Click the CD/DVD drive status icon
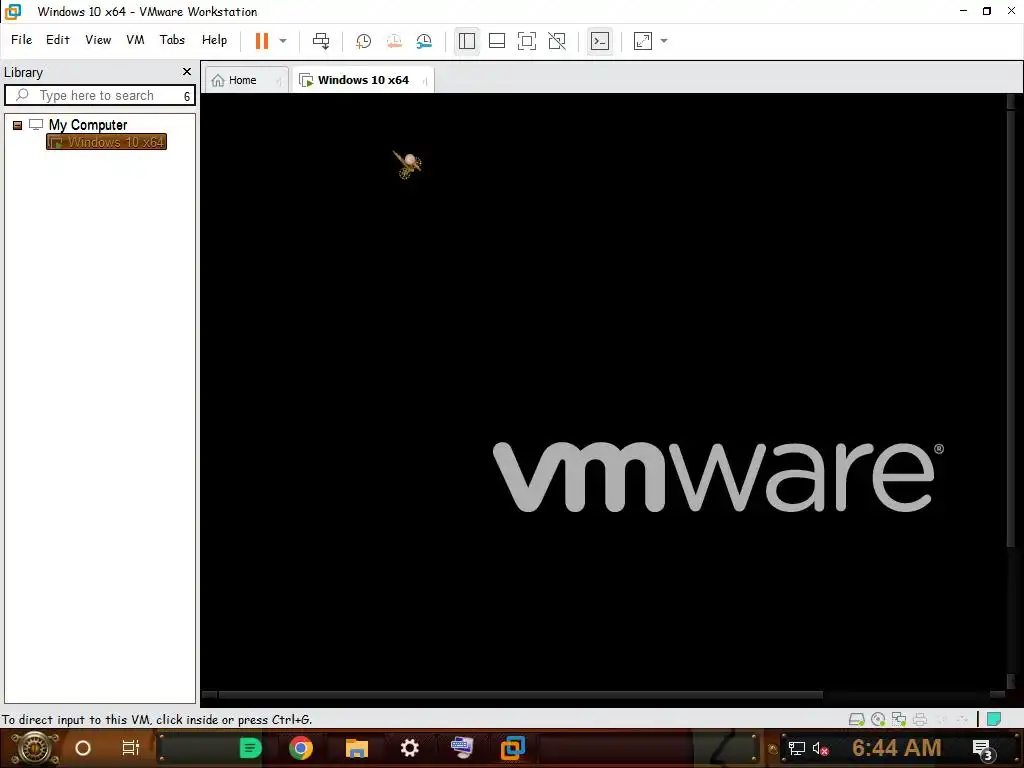1024x768 pixels. tap(878, 720)
